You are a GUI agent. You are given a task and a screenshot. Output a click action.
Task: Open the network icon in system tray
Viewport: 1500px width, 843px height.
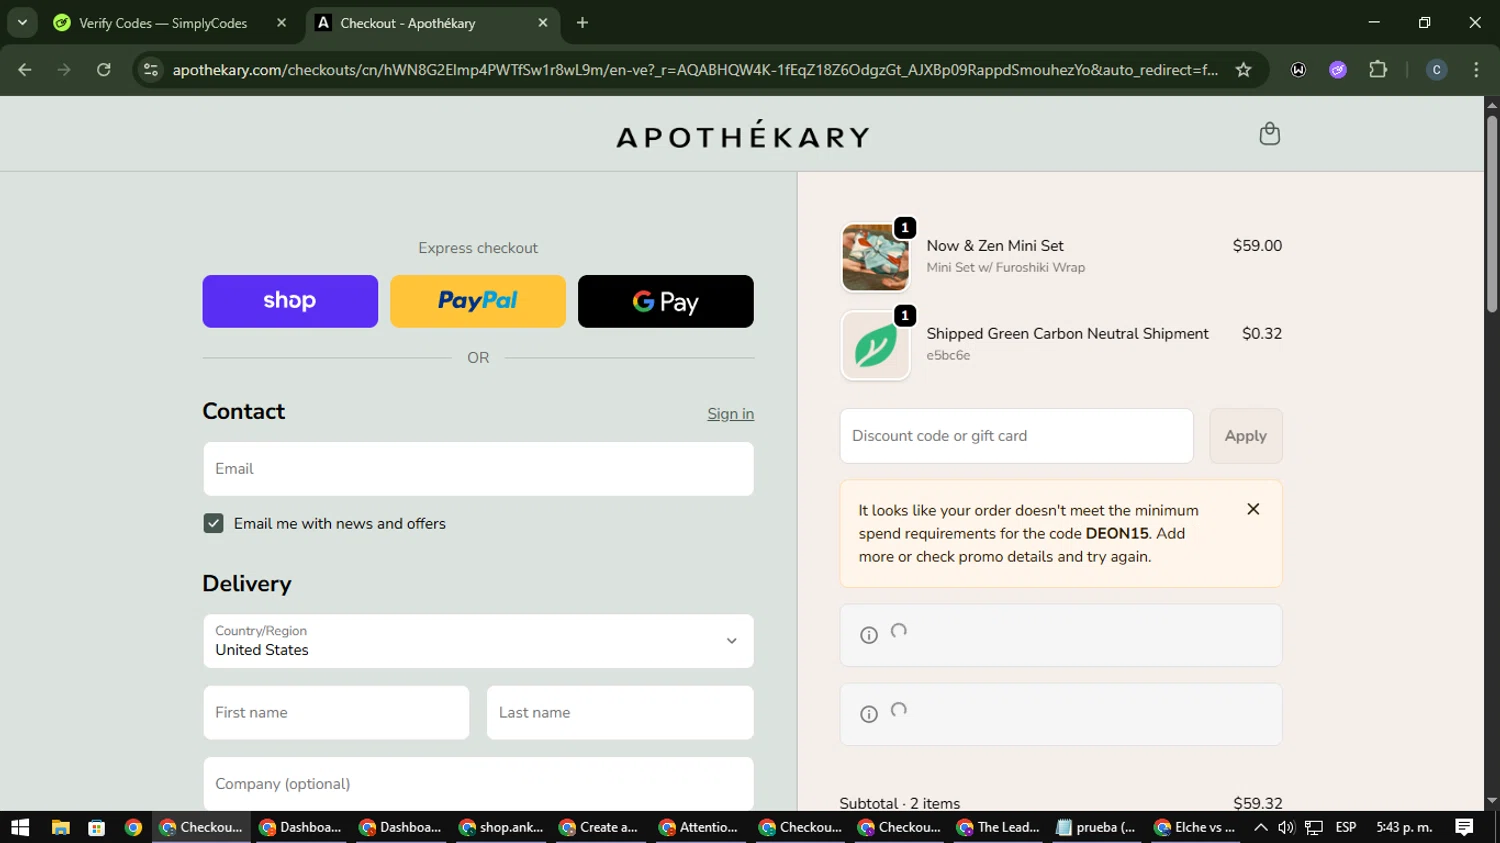[x=1314, y=827]
